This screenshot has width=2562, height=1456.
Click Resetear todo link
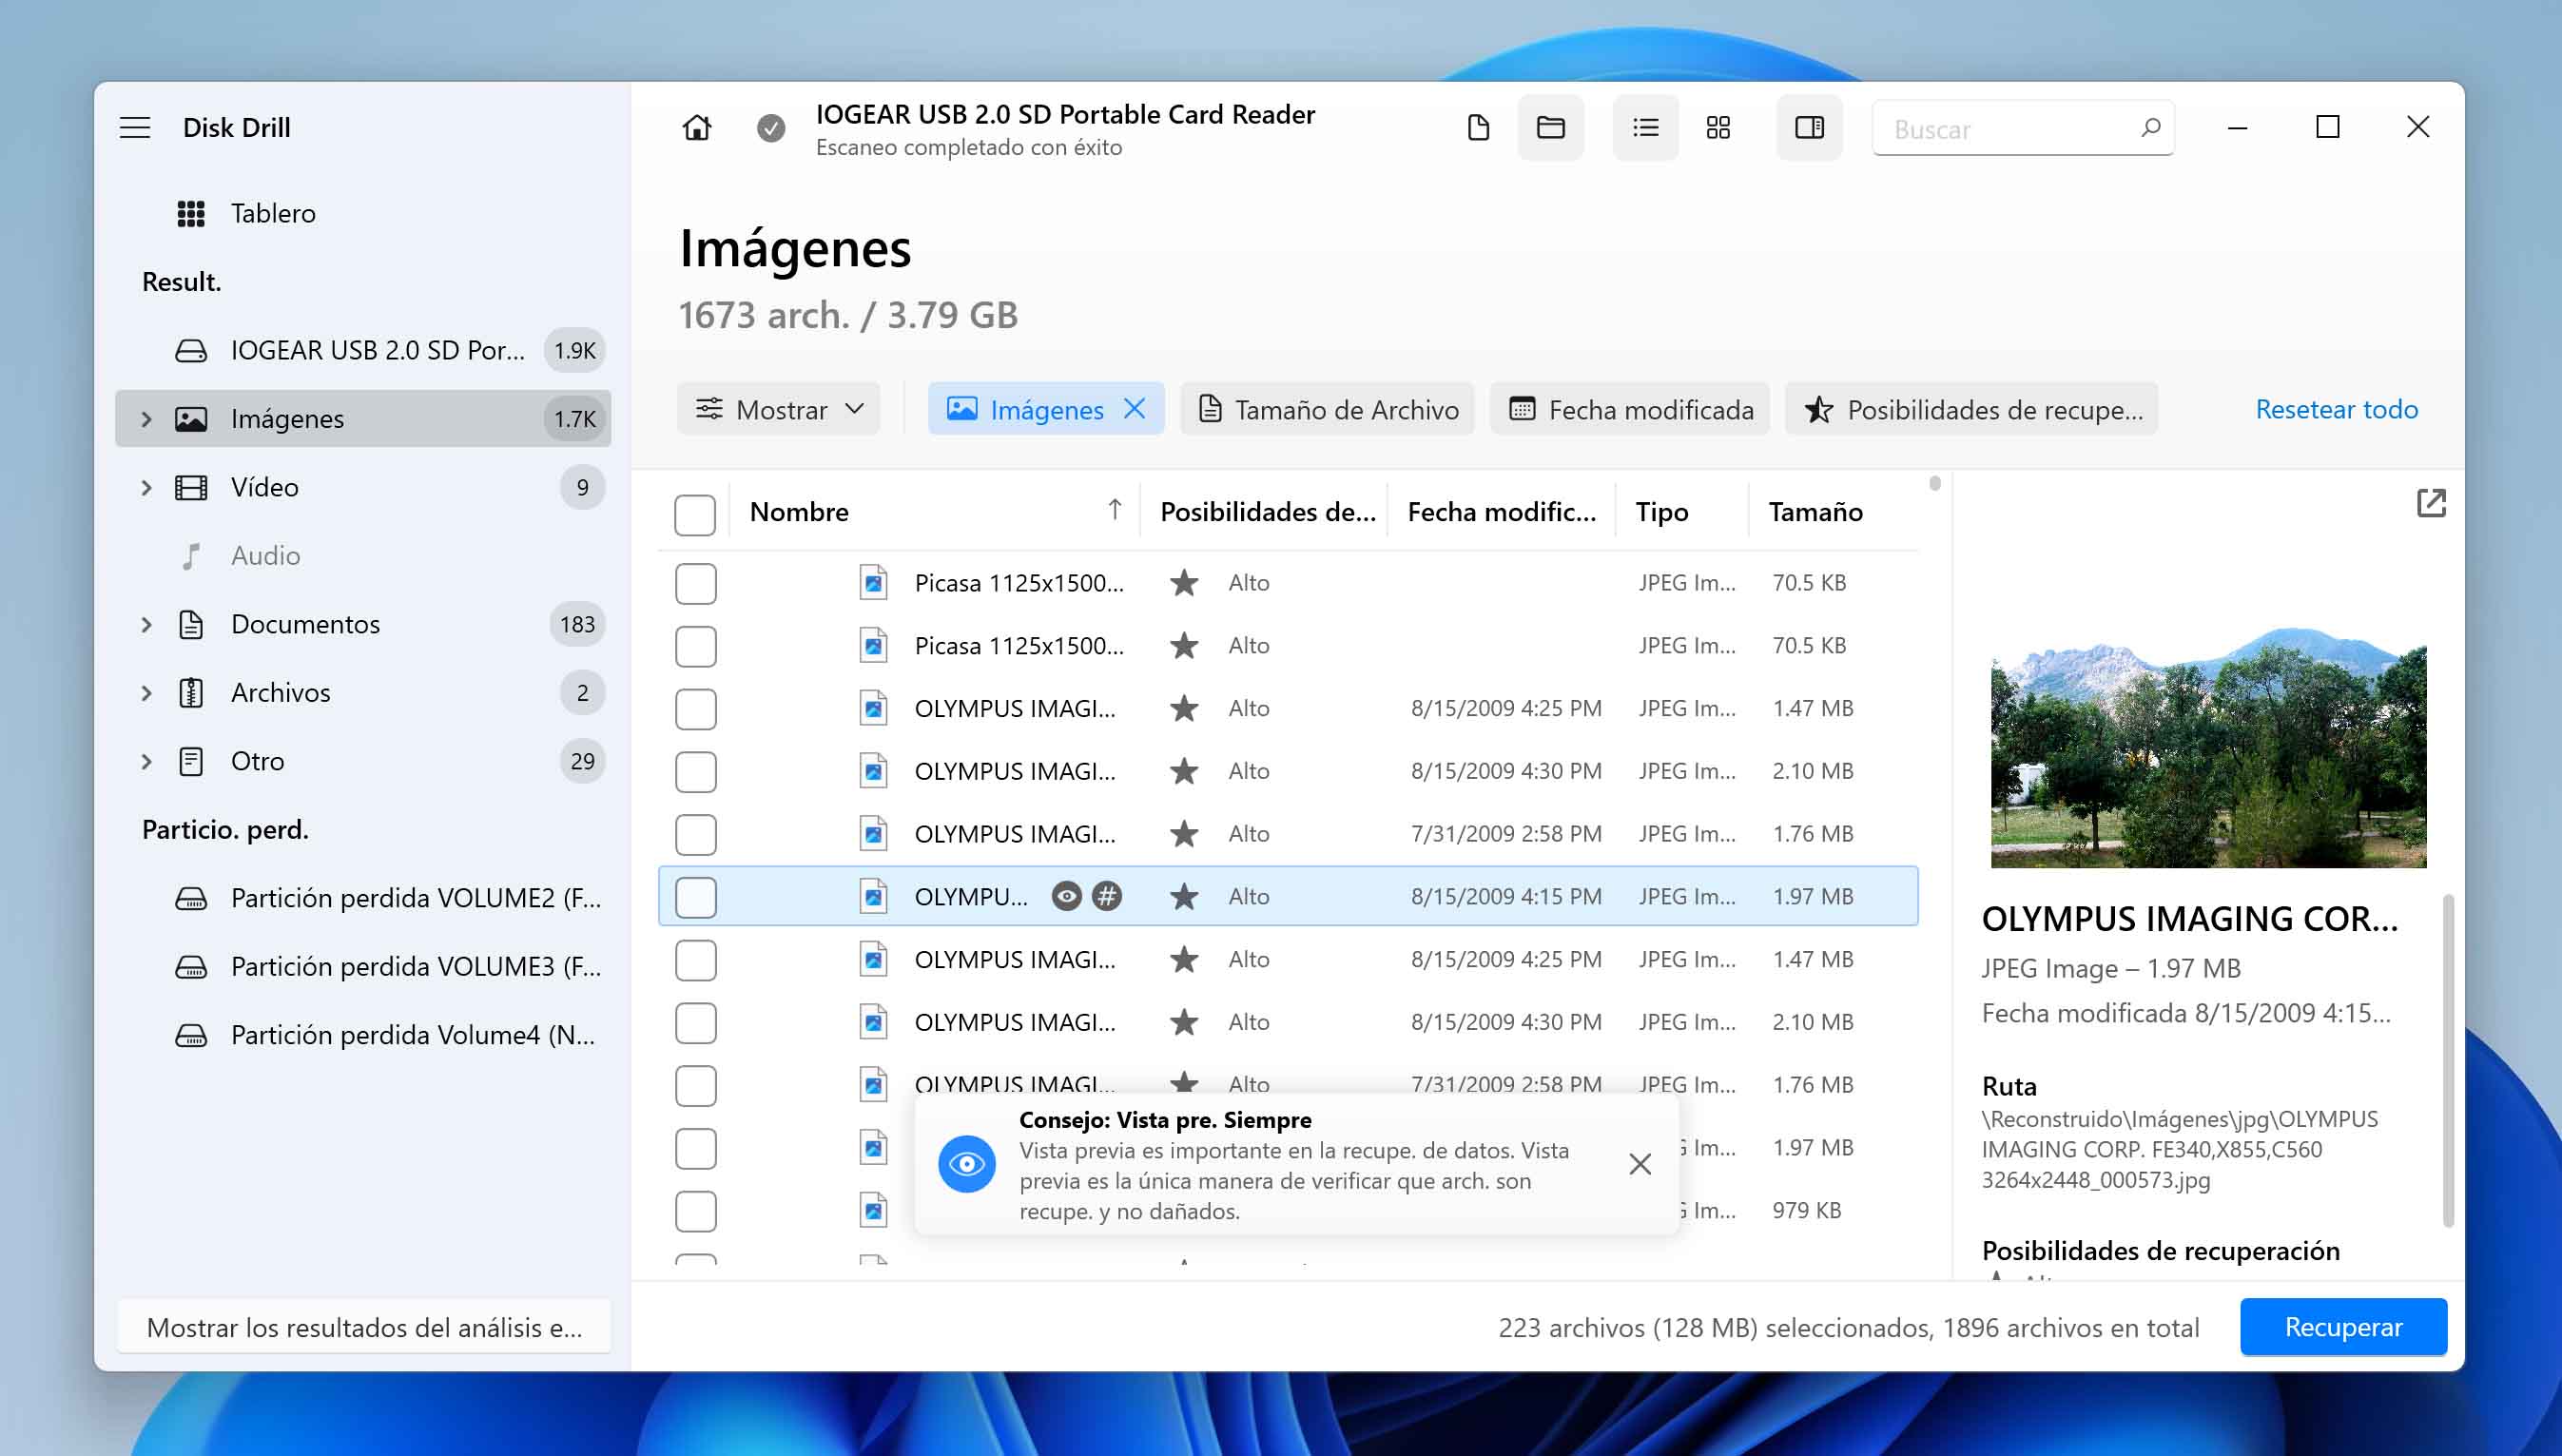pos(2336,409)
